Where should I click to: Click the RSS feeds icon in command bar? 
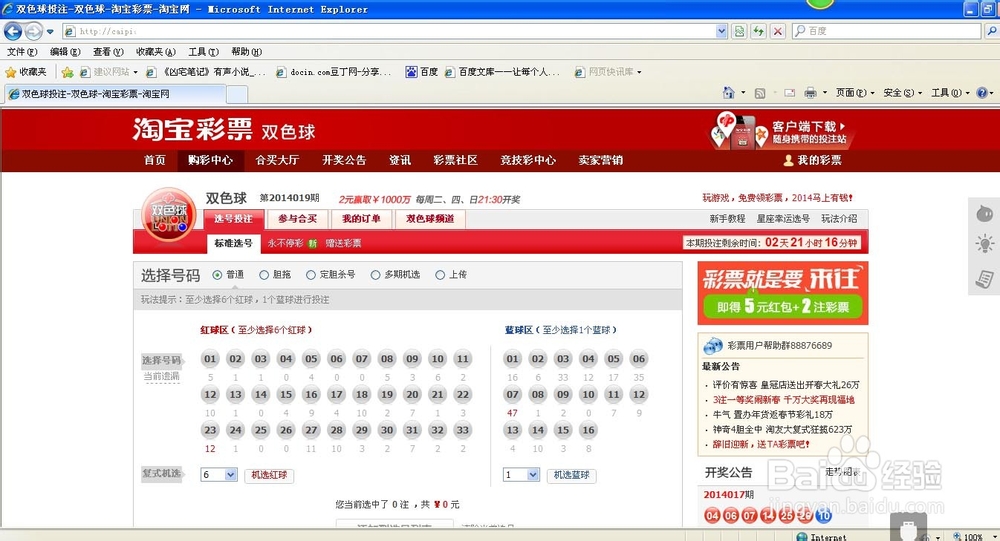coord(760,93)
